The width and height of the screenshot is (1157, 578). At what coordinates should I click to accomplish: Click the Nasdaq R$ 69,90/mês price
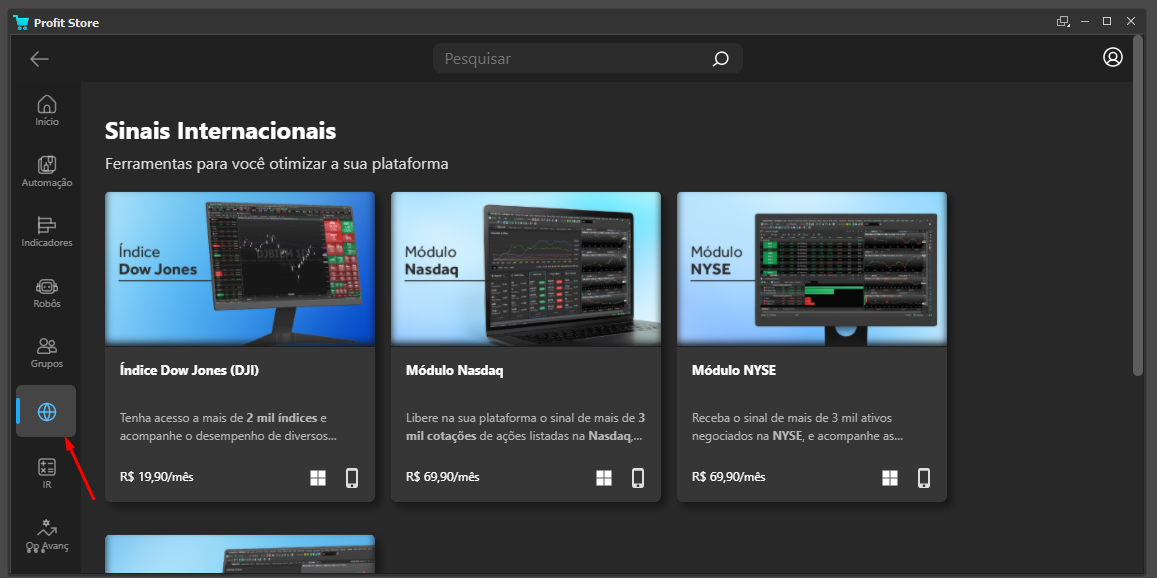coord(443,477)
